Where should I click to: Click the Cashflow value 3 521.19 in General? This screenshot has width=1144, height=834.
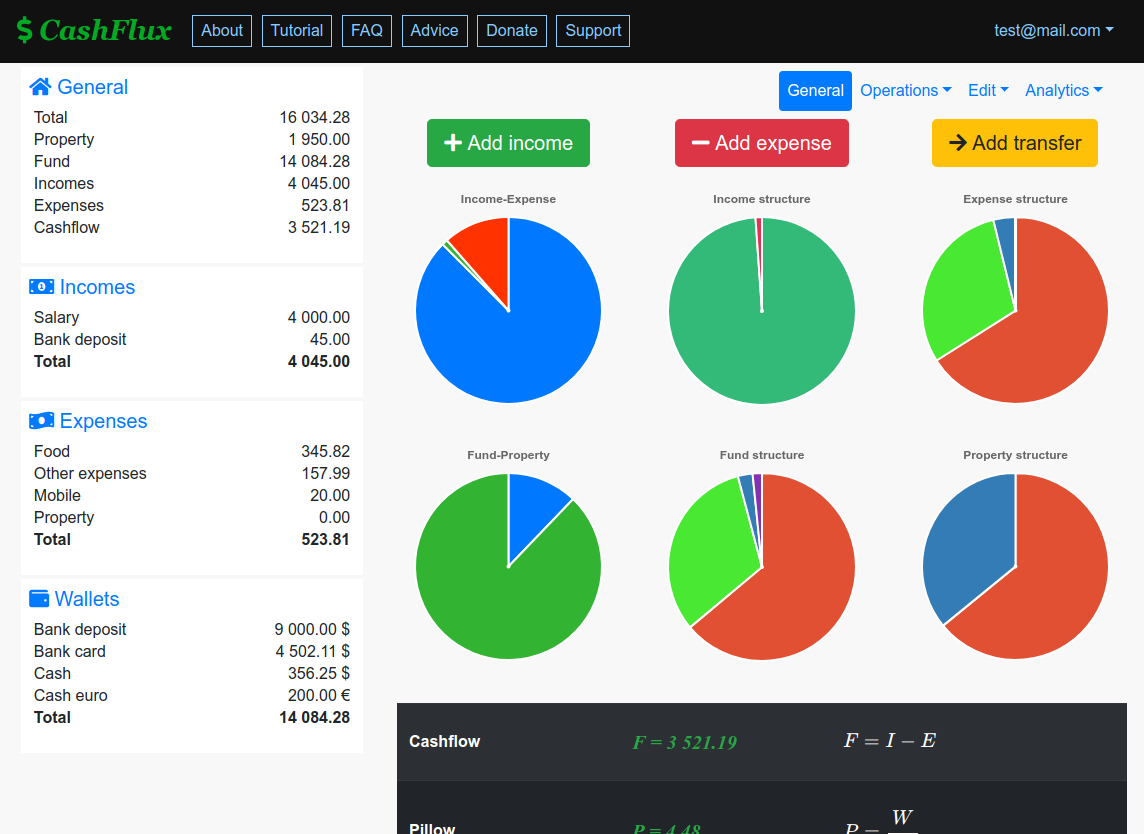tap(319, 228)
